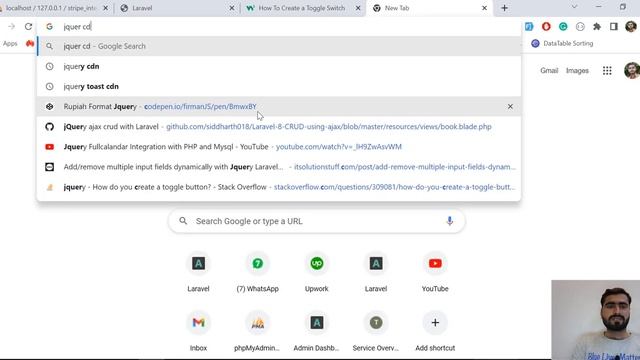640x360 pixels.
Task: Select the 'jquer cd - Google Search' suggestion
Action: coord(279,46)
